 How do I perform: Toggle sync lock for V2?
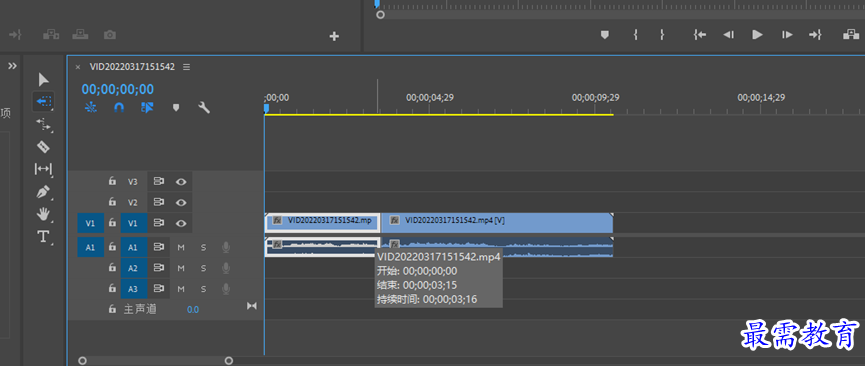pos(159,202)
